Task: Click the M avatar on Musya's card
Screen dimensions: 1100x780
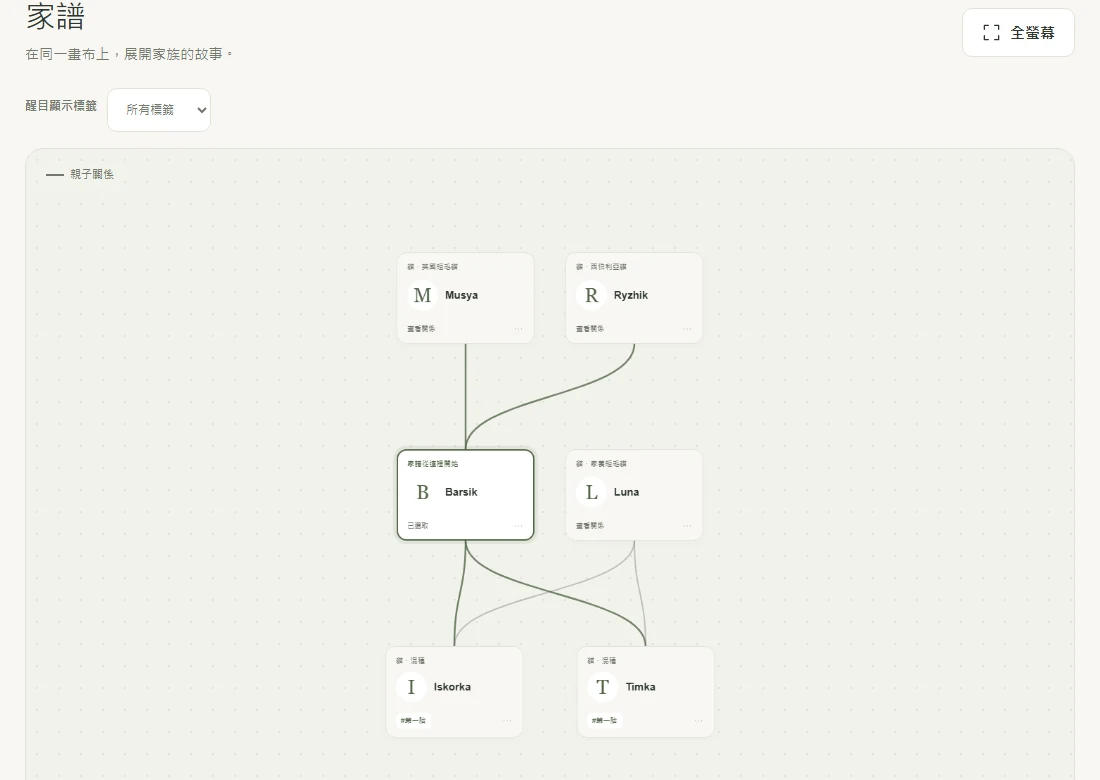Action: coord(422,295)
